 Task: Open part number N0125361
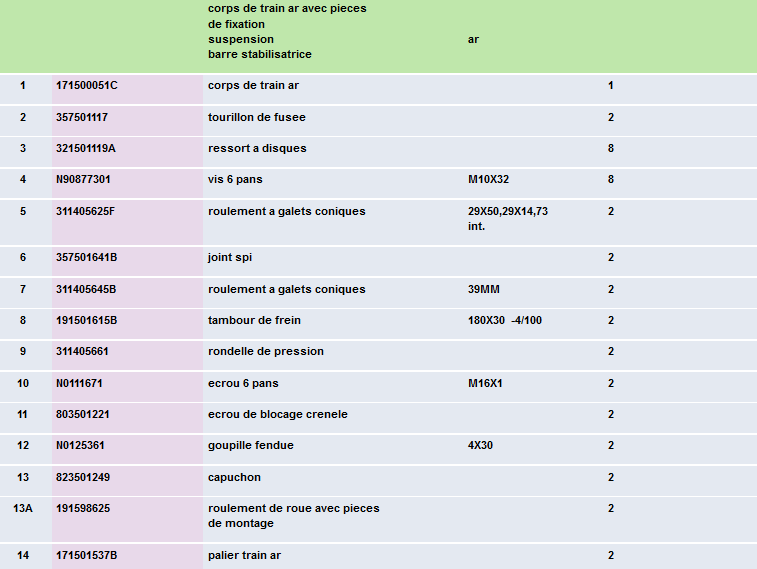click(79, 446)
